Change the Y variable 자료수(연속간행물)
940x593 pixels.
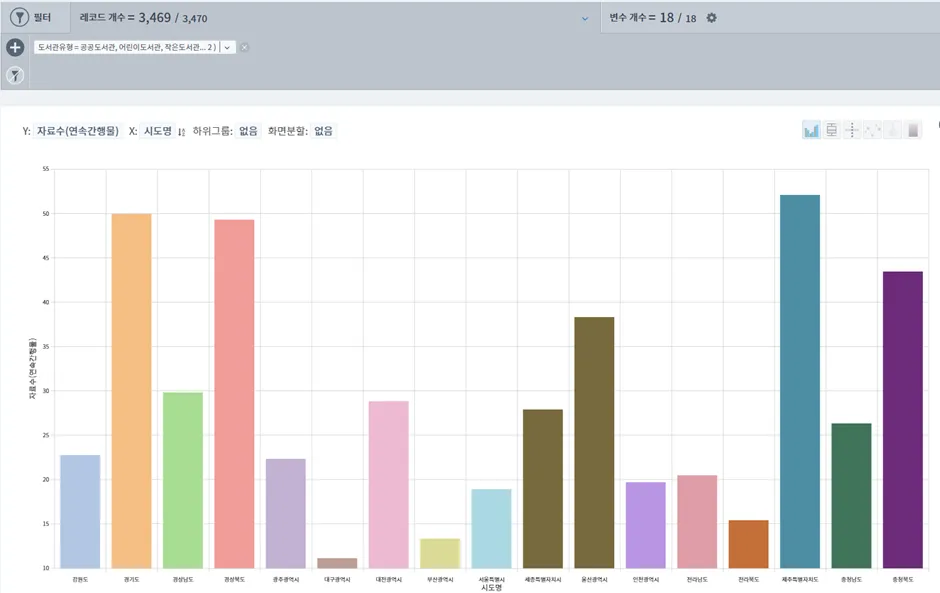click(78, 131)
